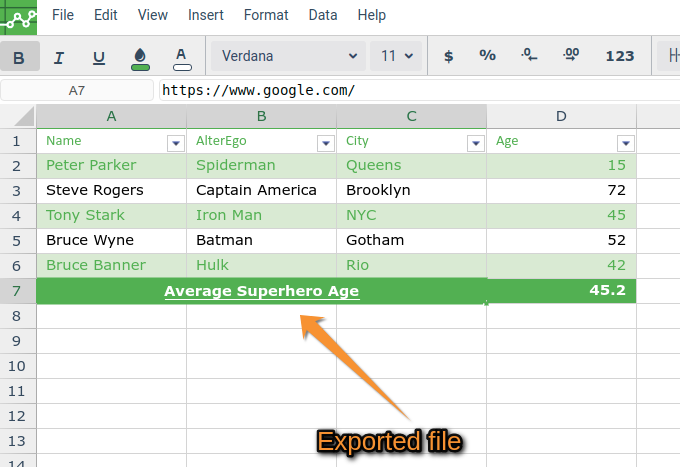Toggle Italic formatting button
This screenshot has width=680, height=467.
(59, 57)
